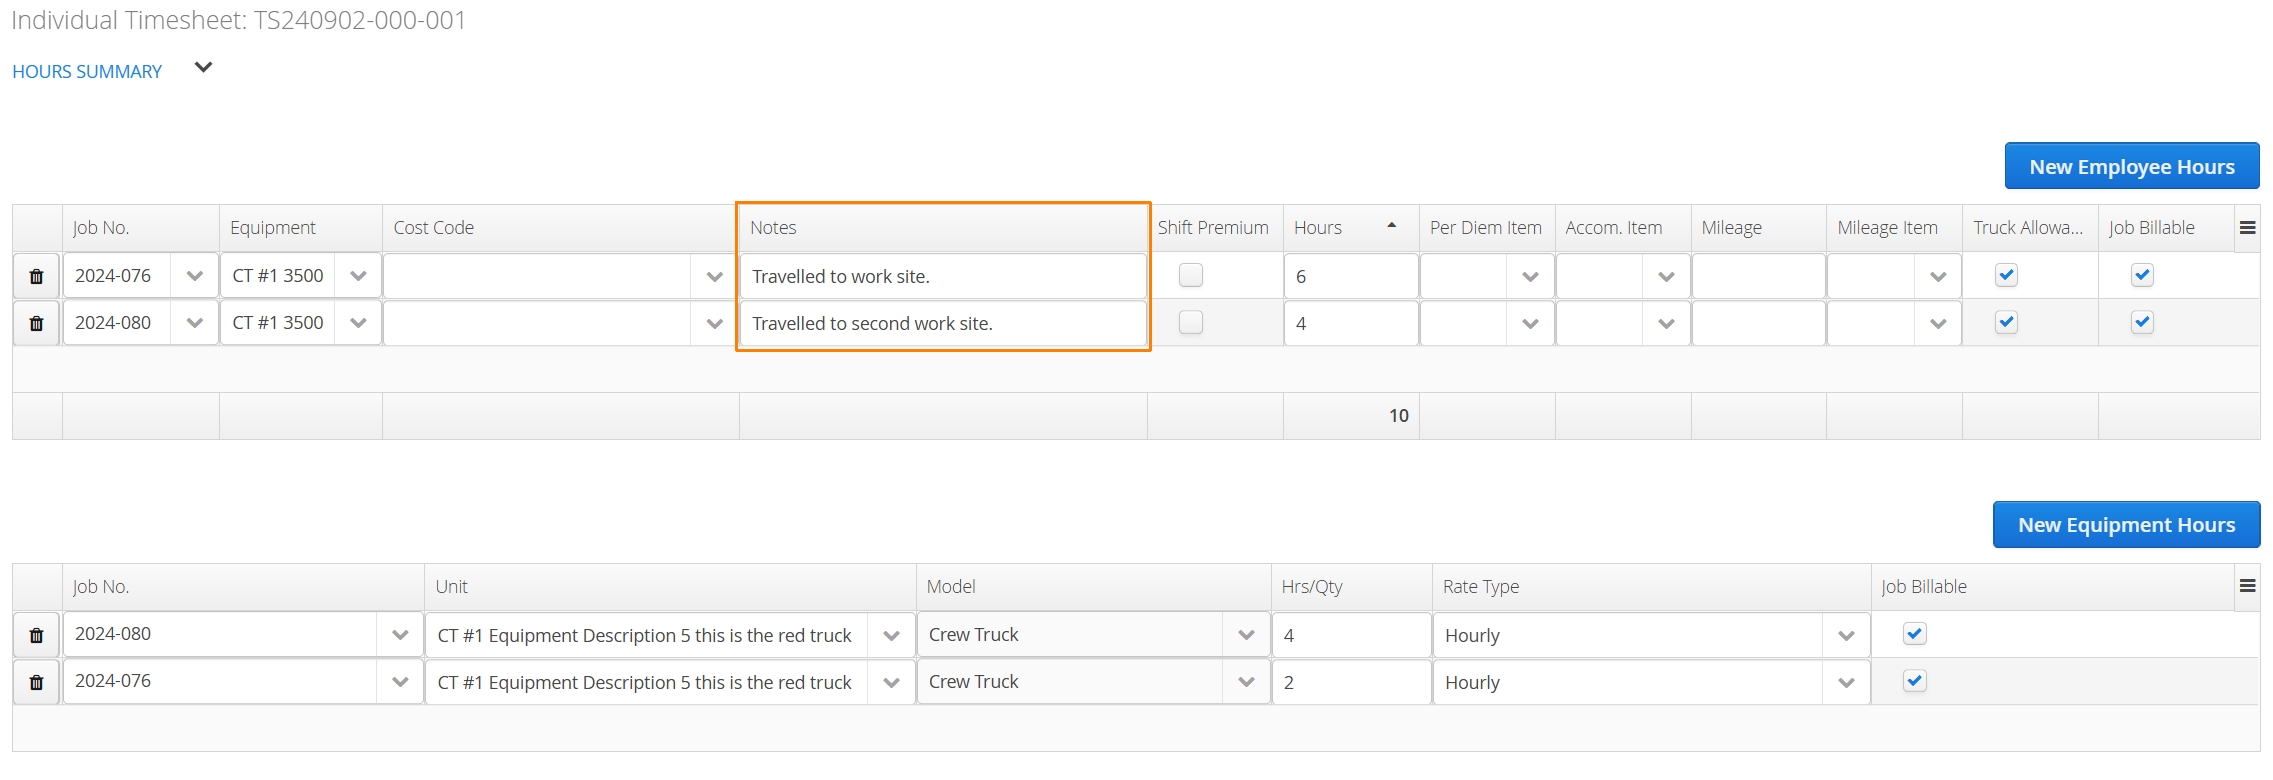Click the Individual Timesheet TS240902-000-001 title

coord(238,20)
